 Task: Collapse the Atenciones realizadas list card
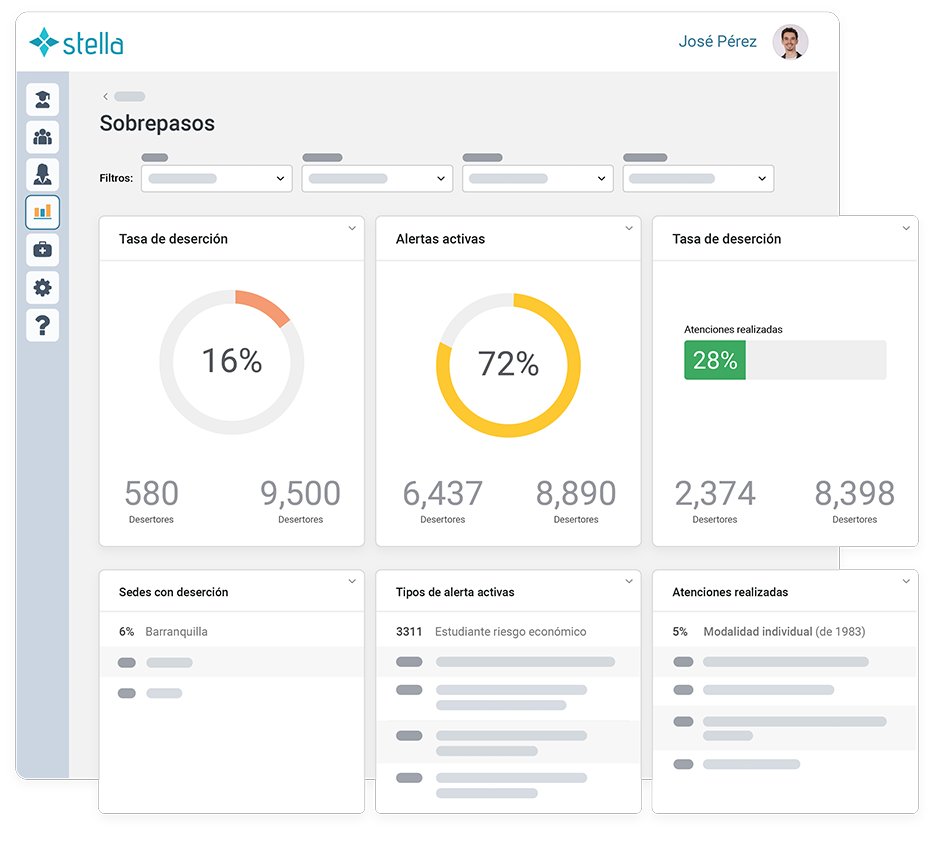coord(906,581)
